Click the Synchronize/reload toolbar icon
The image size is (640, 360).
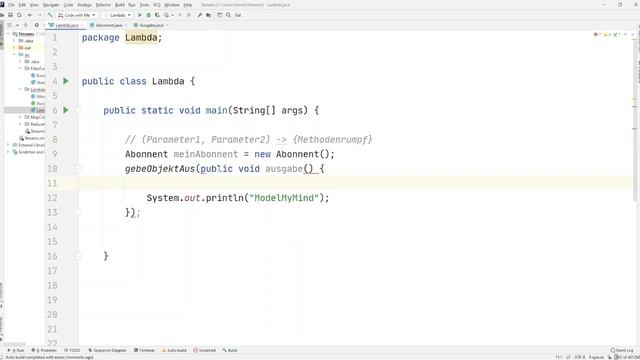(x=19, y=15)
